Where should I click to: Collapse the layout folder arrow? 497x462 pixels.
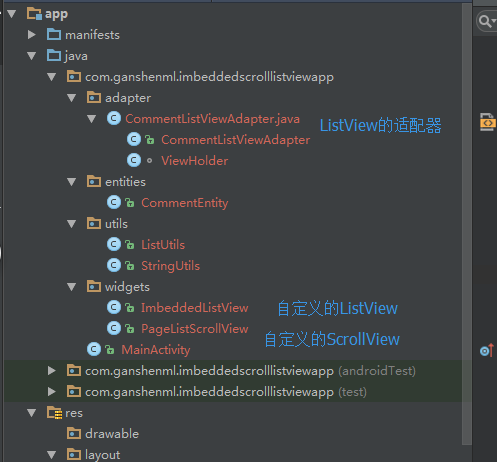52,455
